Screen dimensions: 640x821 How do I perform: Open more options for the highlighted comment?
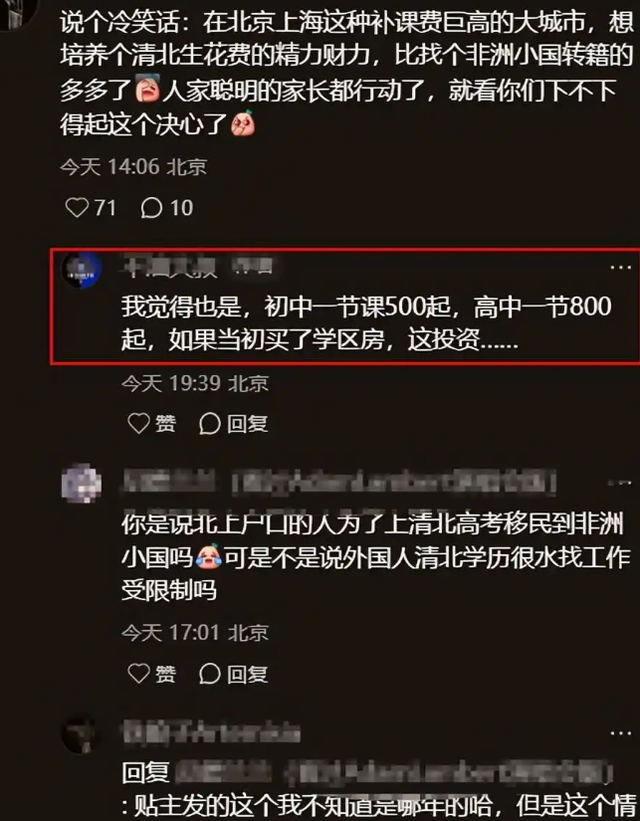pyautogui.click(x=621, y=267)
